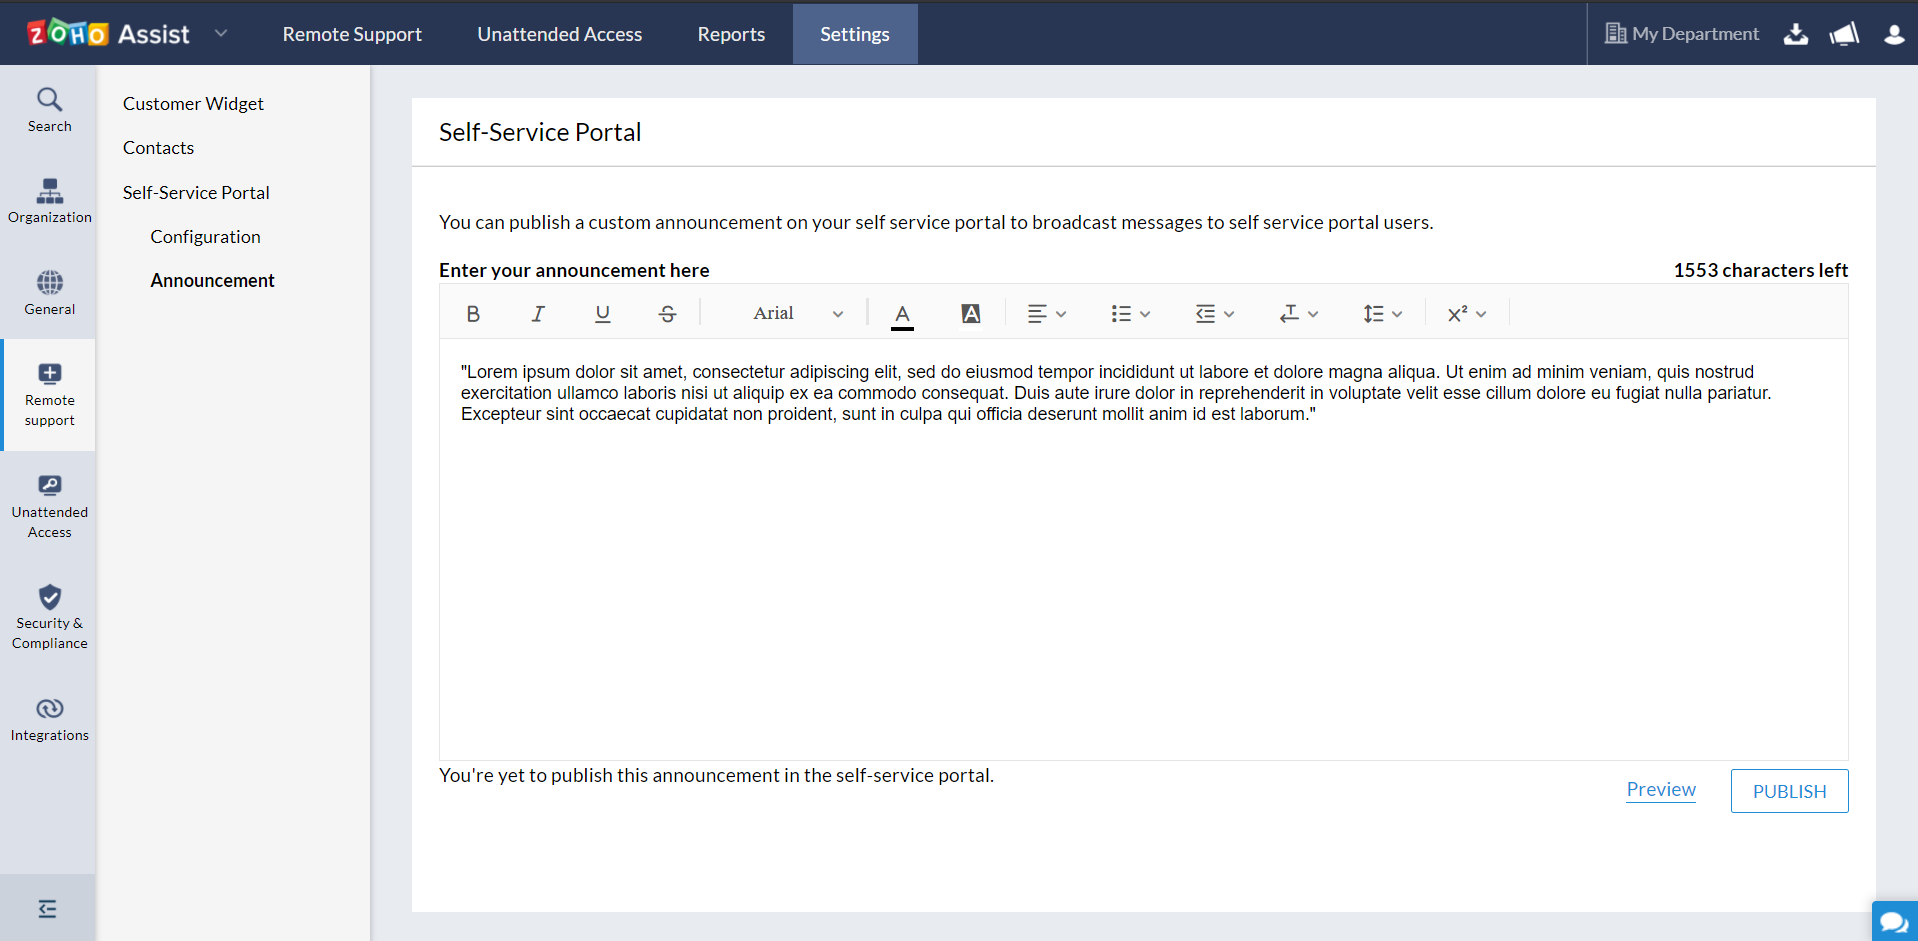This screenshot has height=941, width=1918.
Task: Open the Preview link
Action: point(1661,790)
